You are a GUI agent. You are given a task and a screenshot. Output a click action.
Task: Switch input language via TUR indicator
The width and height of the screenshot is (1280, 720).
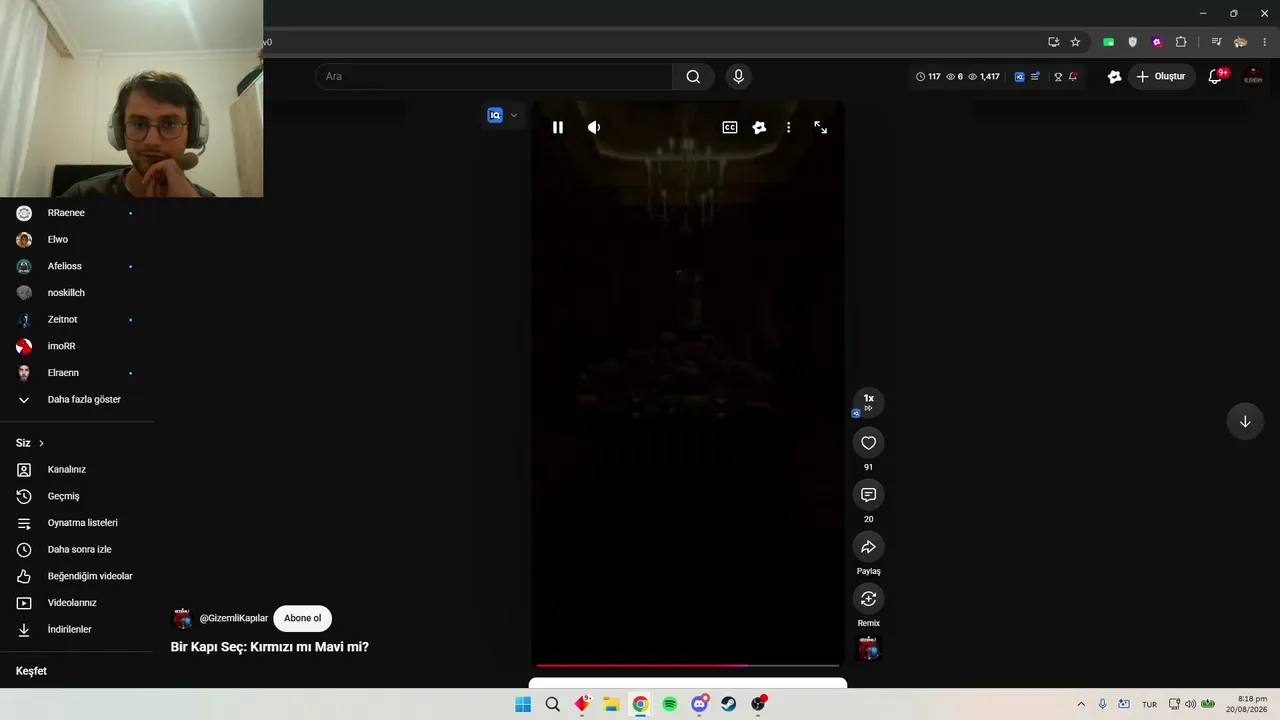(x=1149, y=704)
